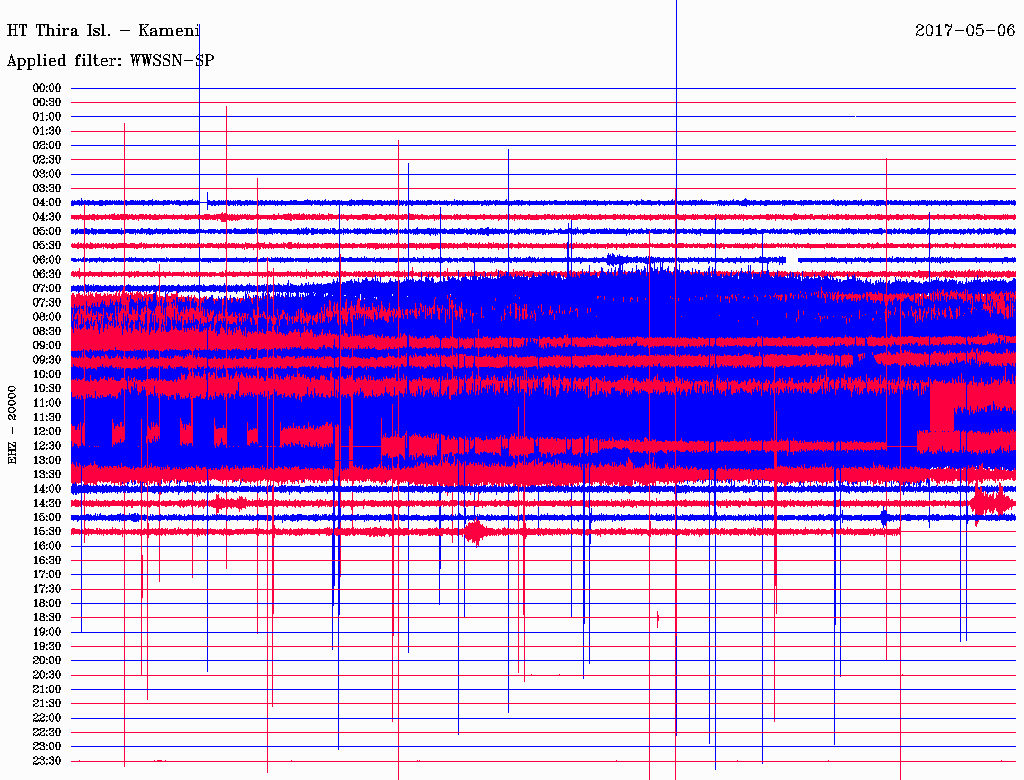Viewport: 1024px width, 780px height.
Task: Click the date label 2017-05-06
Action: tap(965, 30)
